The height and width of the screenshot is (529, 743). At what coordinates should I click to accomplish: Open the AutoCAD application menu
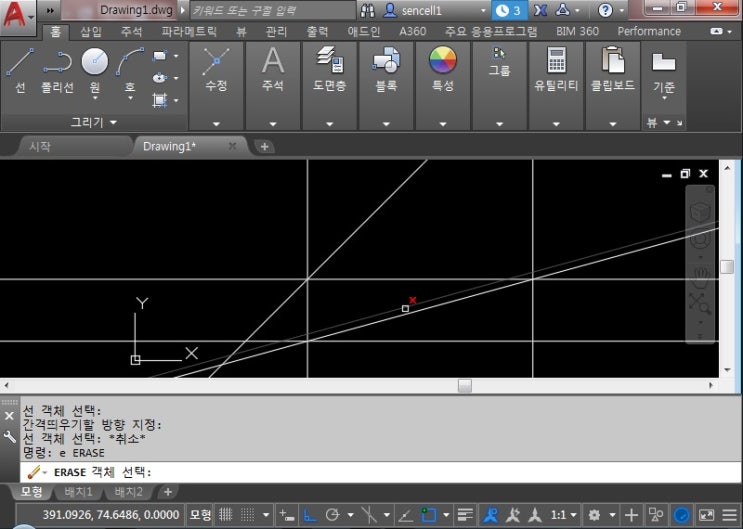coord(18,16)
